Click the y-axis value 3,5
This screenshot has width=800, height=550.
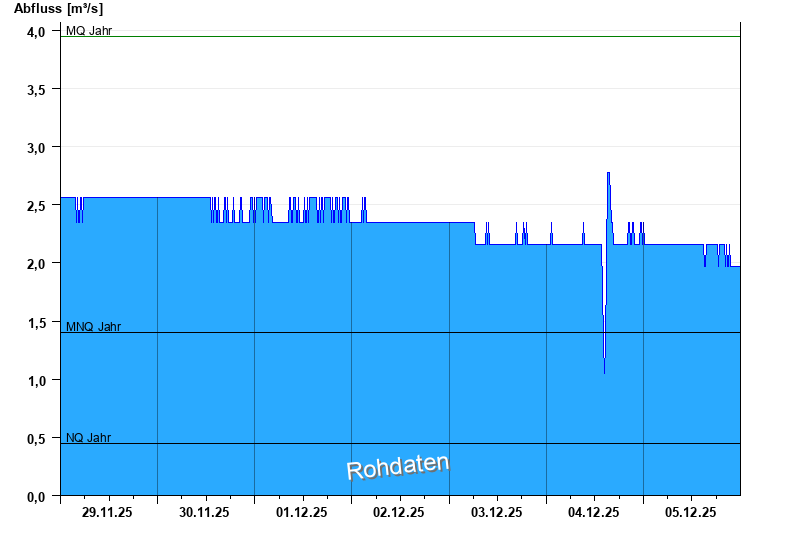pyautogui.click(x=36, y=90)
